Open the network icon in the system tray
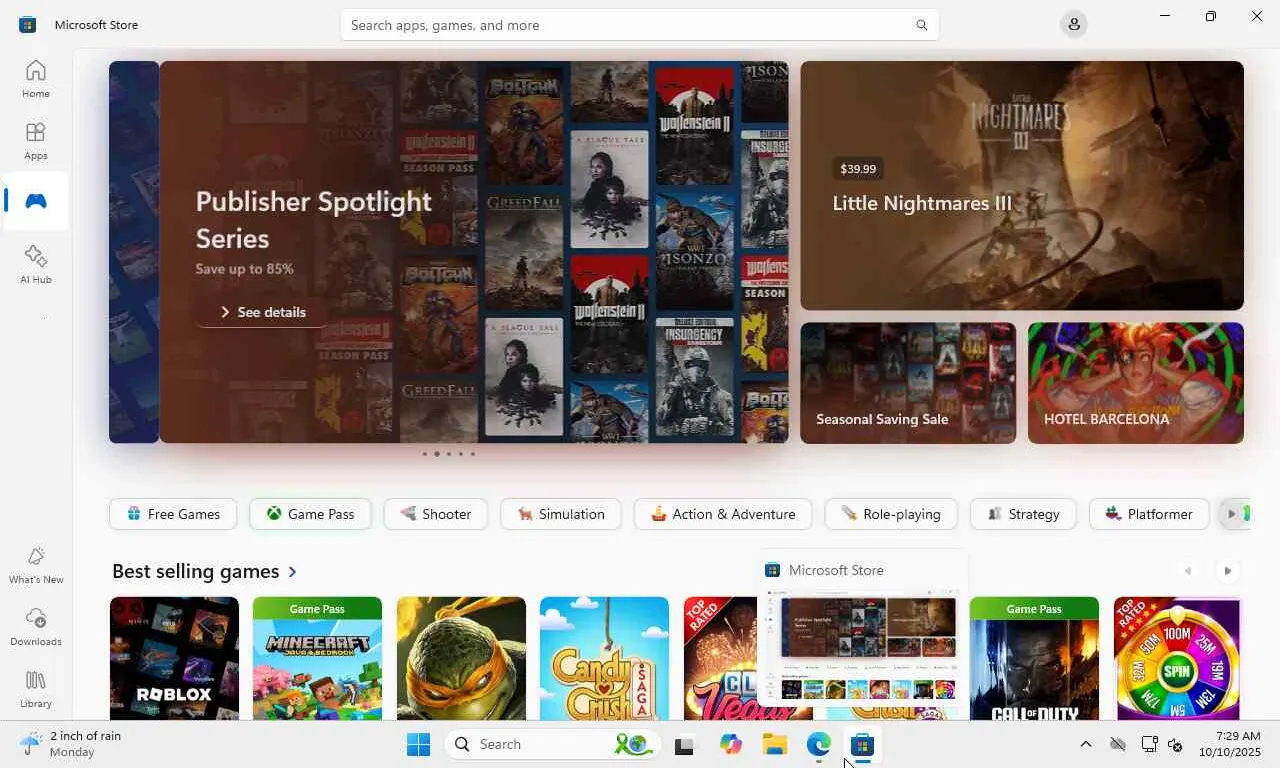1280x768 pixels. (x=1150, y=744)
